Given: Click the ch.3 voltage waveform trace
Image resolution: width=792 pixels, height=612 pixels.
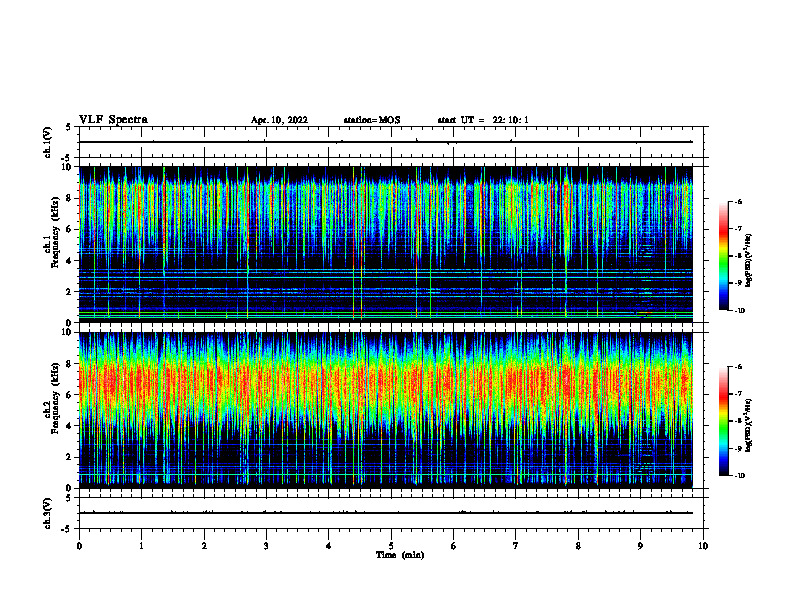Looking at the screenshot, I should (385, 513).
